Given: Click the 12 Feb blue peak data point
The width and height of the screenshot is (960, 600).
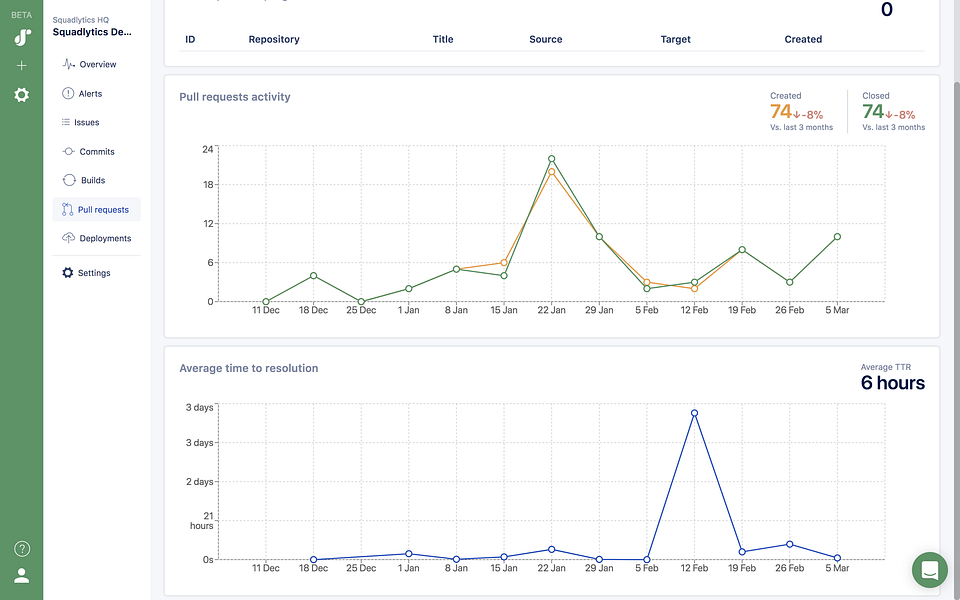Looking at the screenshot, I should 694,413.
